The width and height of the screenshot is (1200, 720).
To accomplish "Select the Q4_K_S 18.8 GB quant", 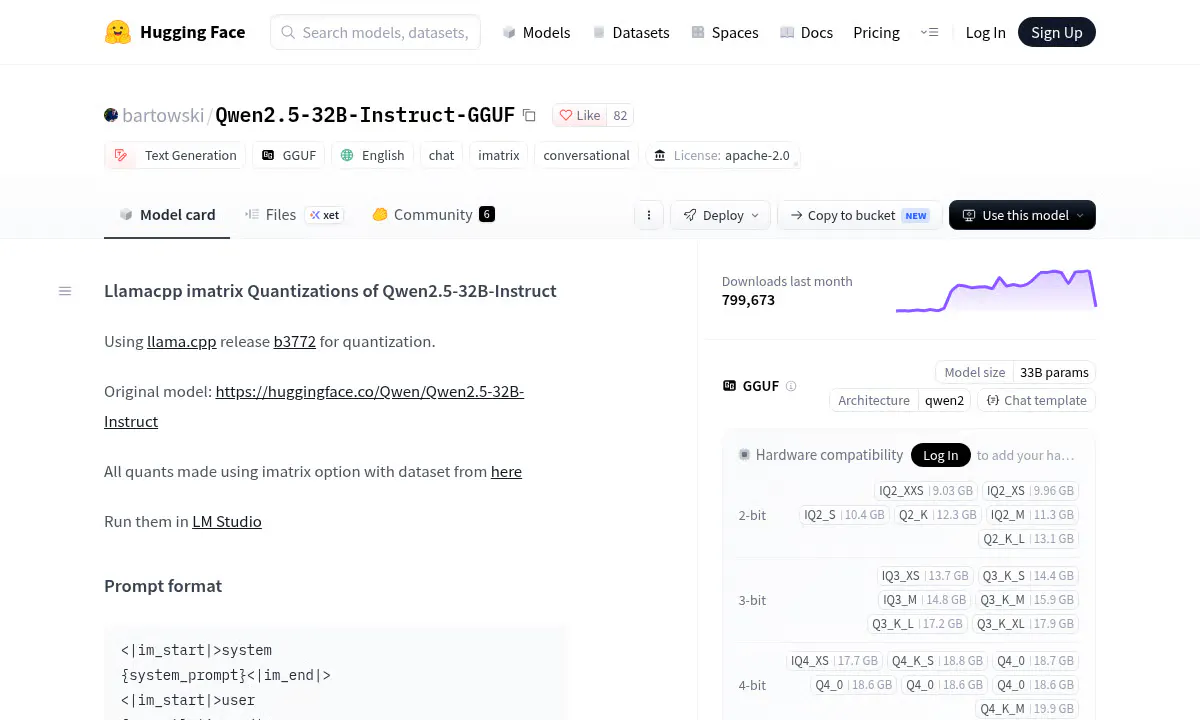I will tap(938, 661).
